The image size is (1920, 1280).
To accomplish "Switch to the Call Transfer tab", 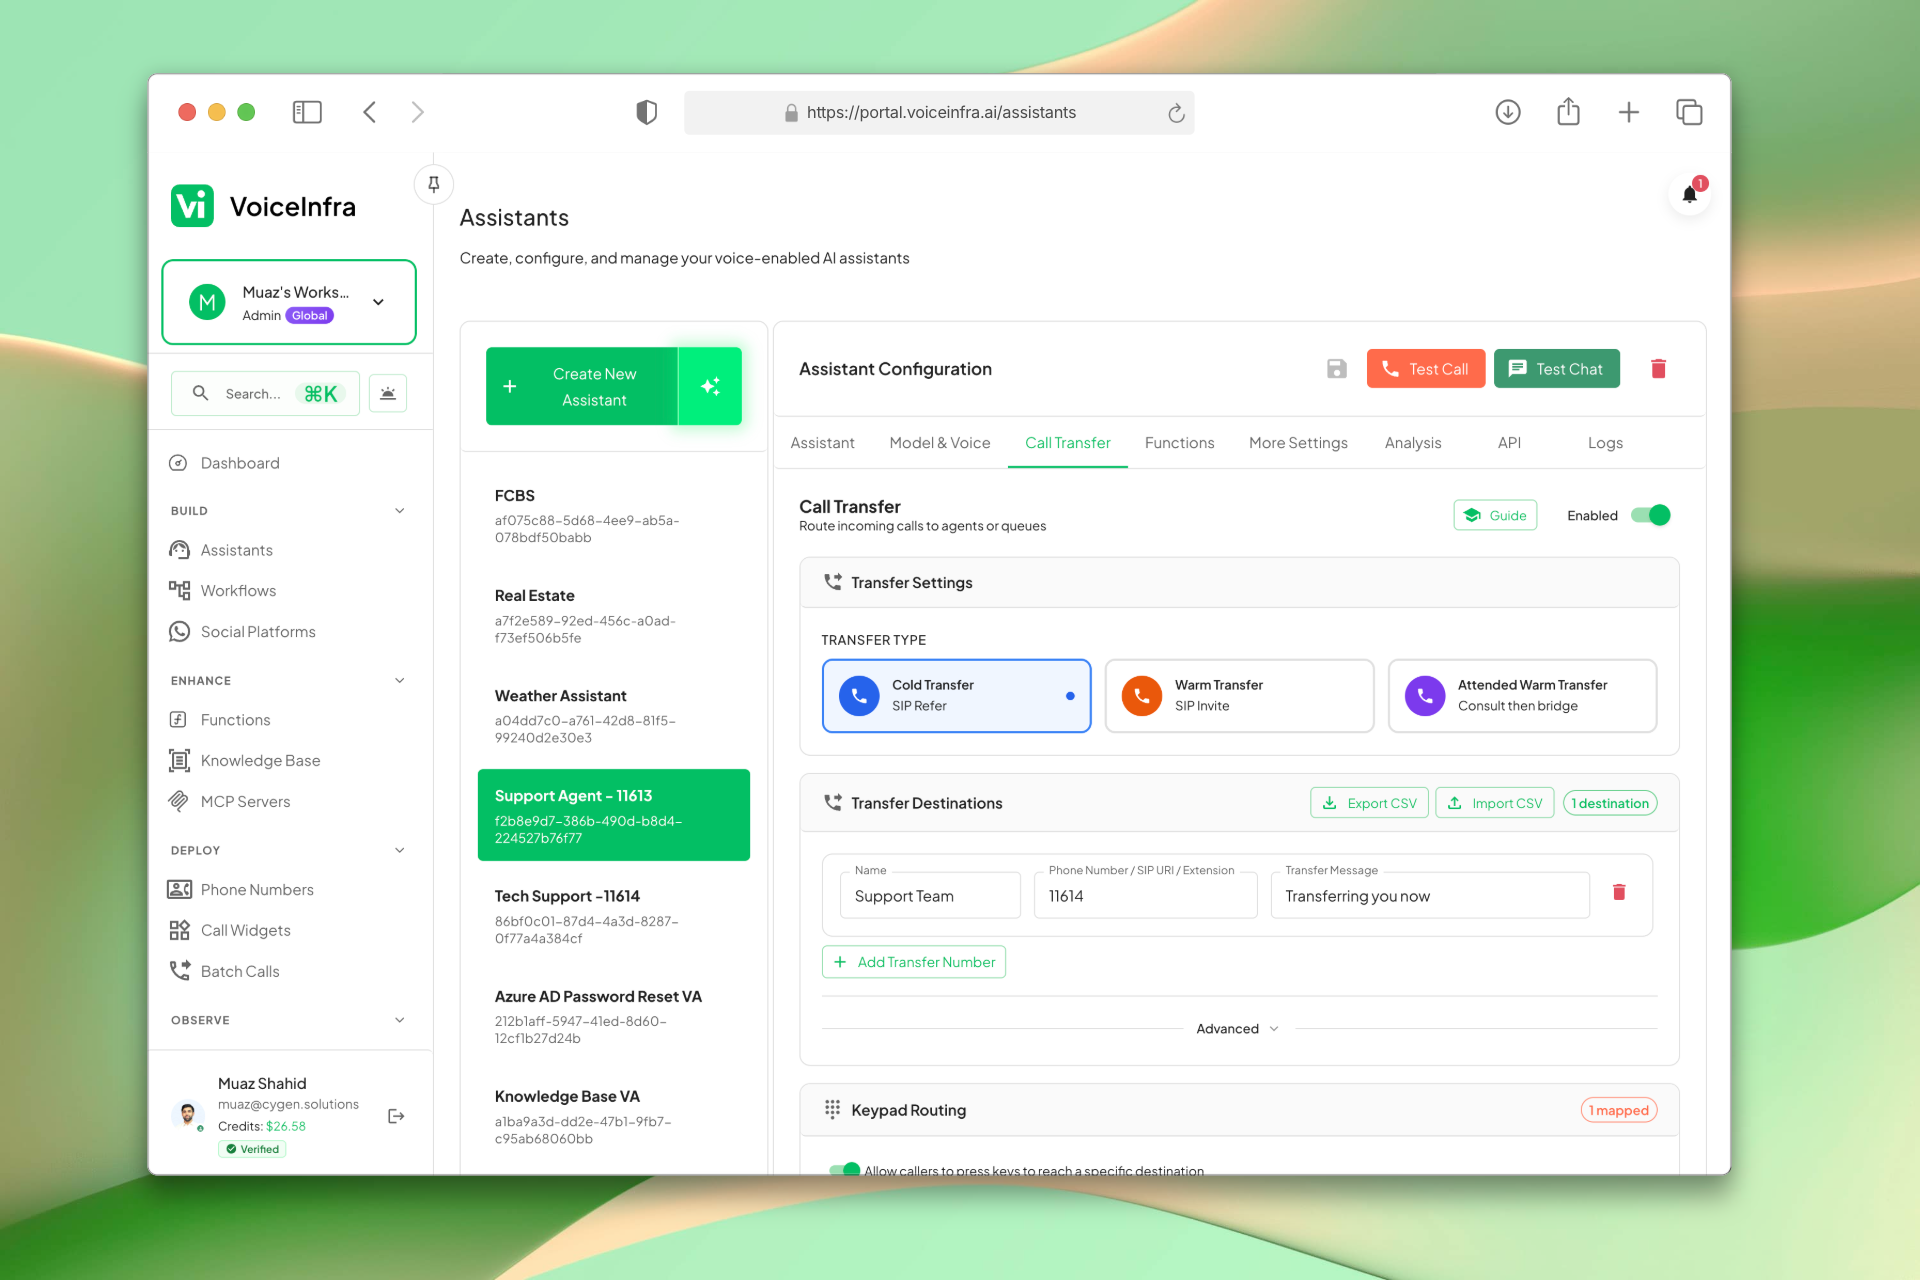I will click(1067, 443).
